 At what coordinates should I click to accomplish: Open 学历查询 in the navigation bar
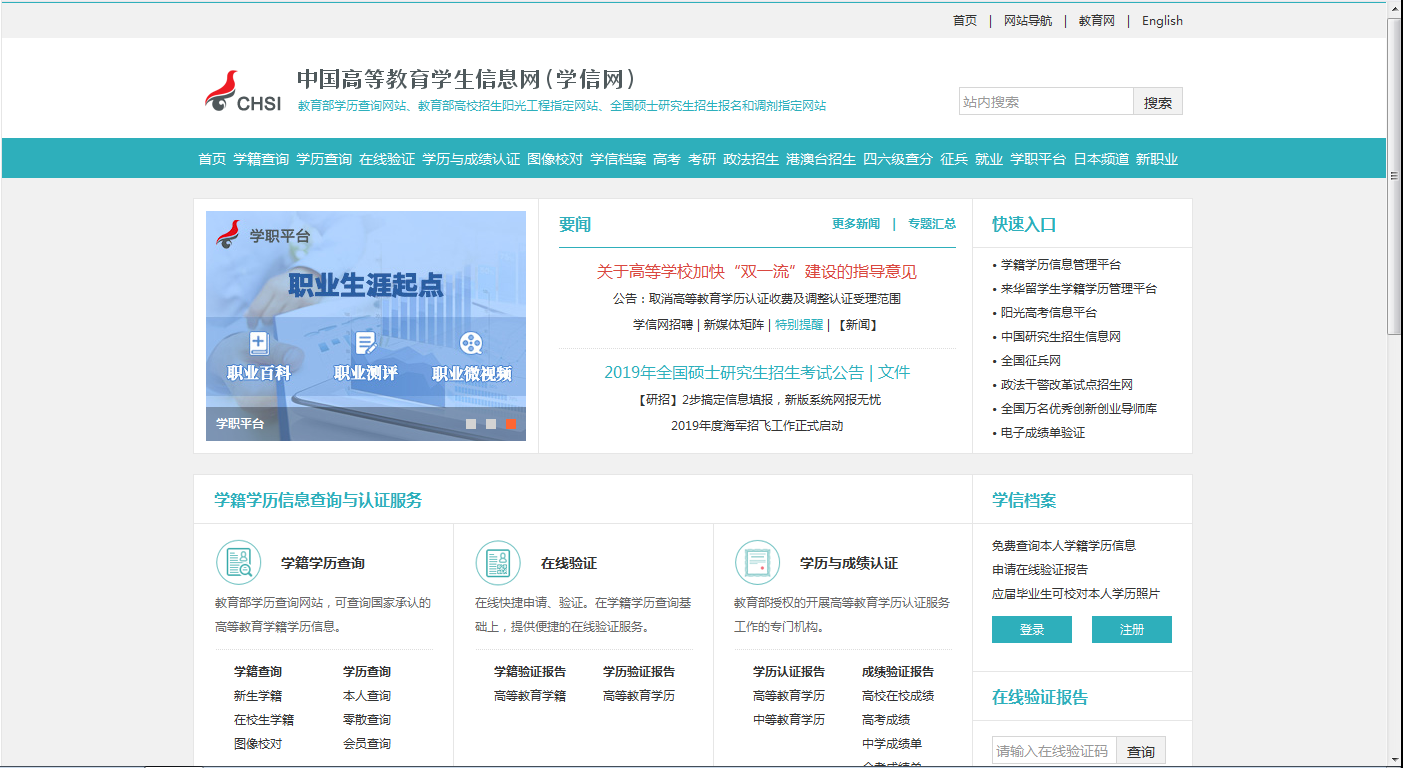click(x=324, y=159)
